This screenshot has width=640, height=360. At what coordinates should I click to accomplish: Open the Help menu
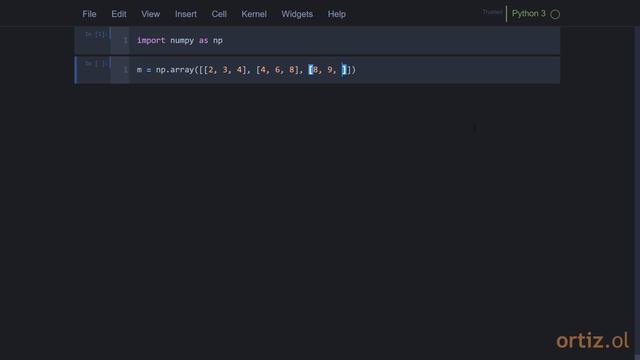(x=337, y=14)
